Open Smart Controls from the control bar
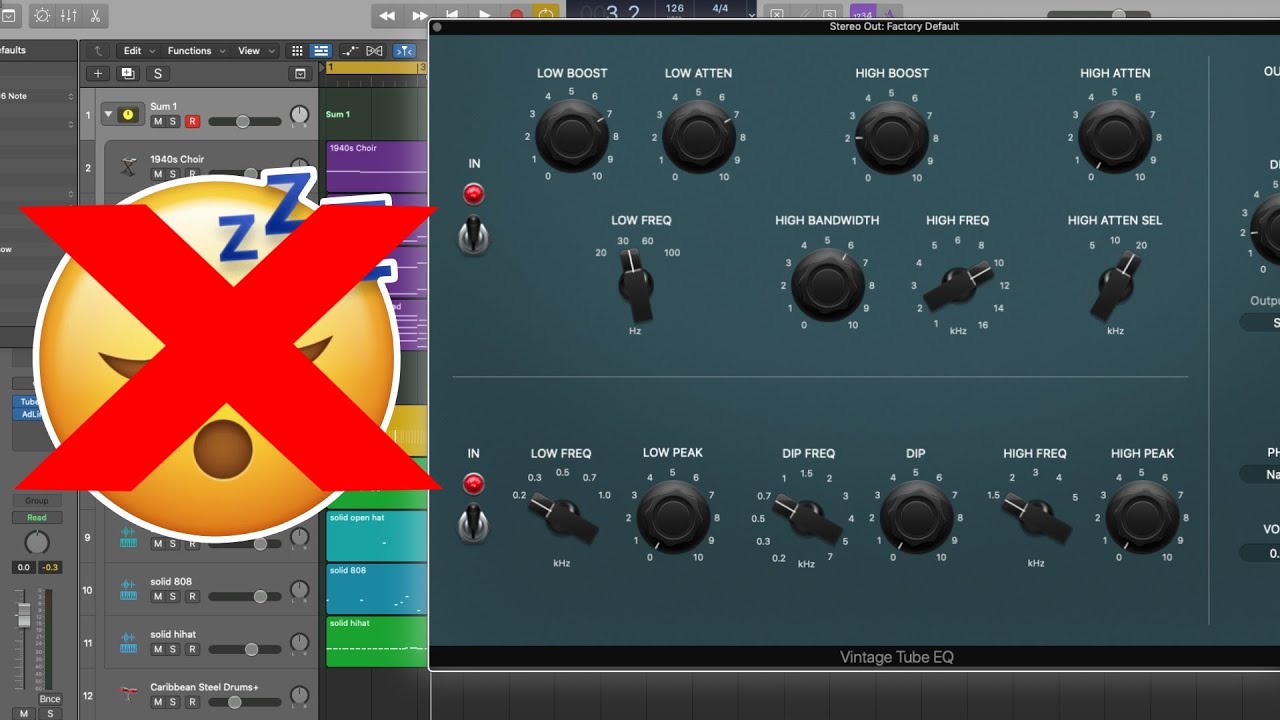1280x720 pixels. (x=42, y=15)
